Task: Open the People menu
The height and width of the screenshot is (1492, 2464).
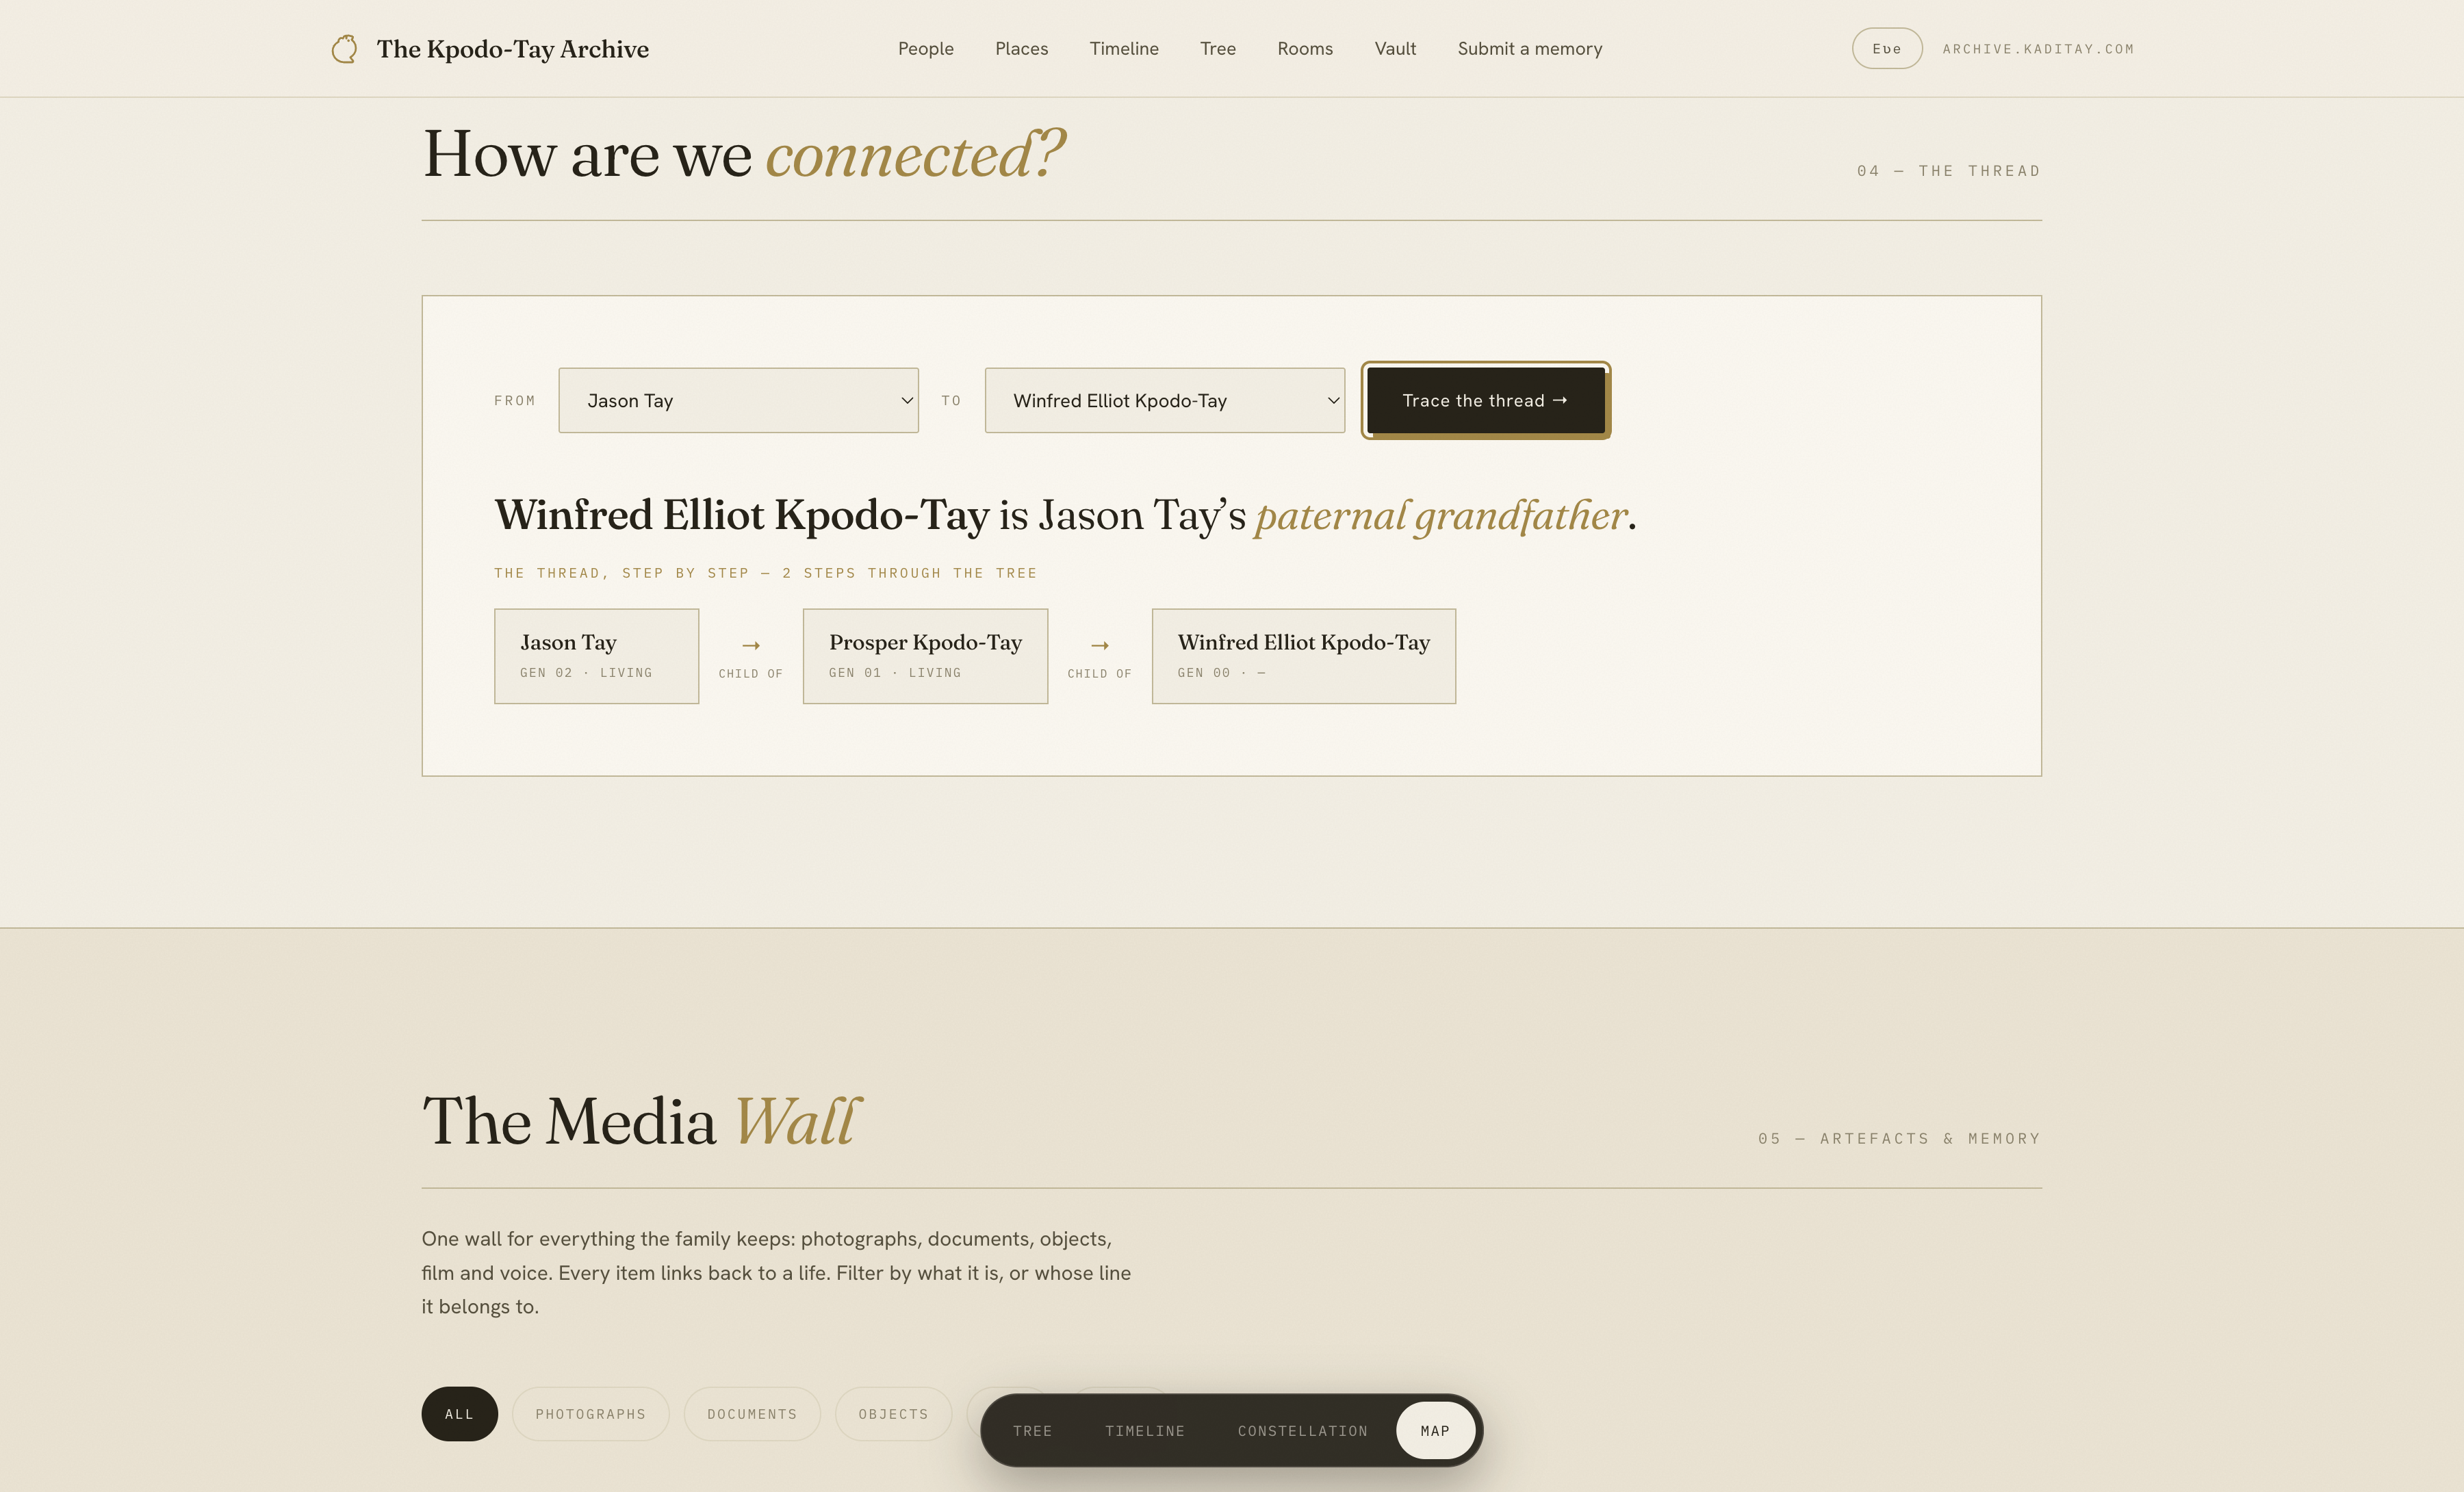Action: click(x=925, y=49)
